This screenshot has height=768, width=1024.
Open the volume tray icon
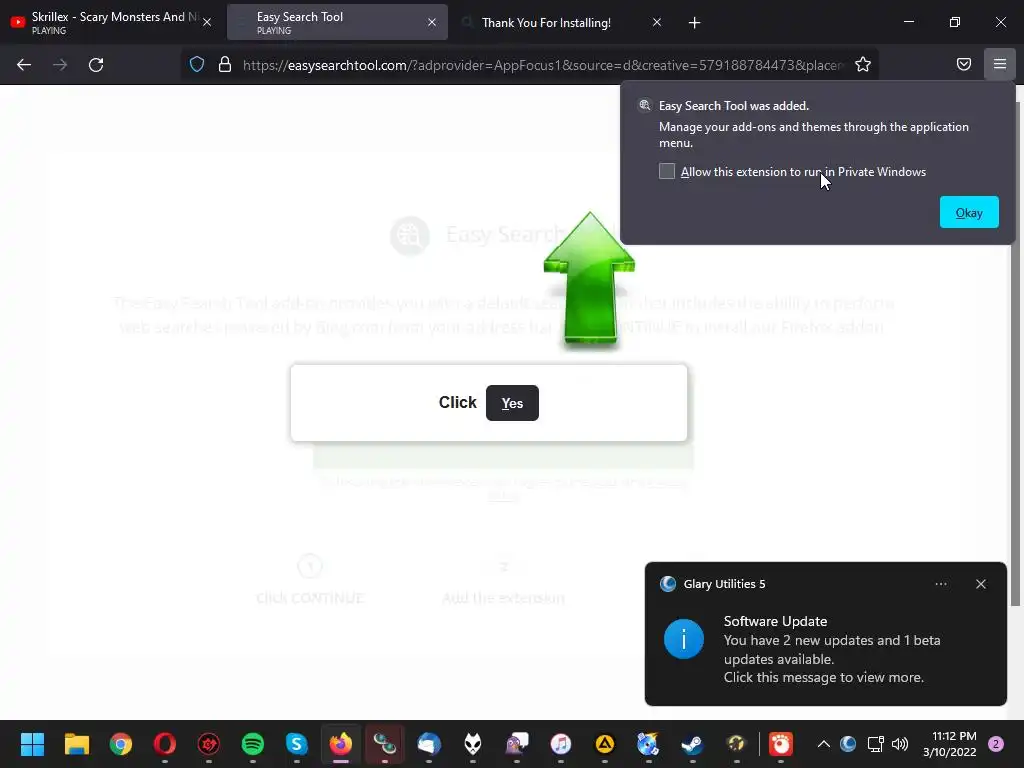click(900, 744)
